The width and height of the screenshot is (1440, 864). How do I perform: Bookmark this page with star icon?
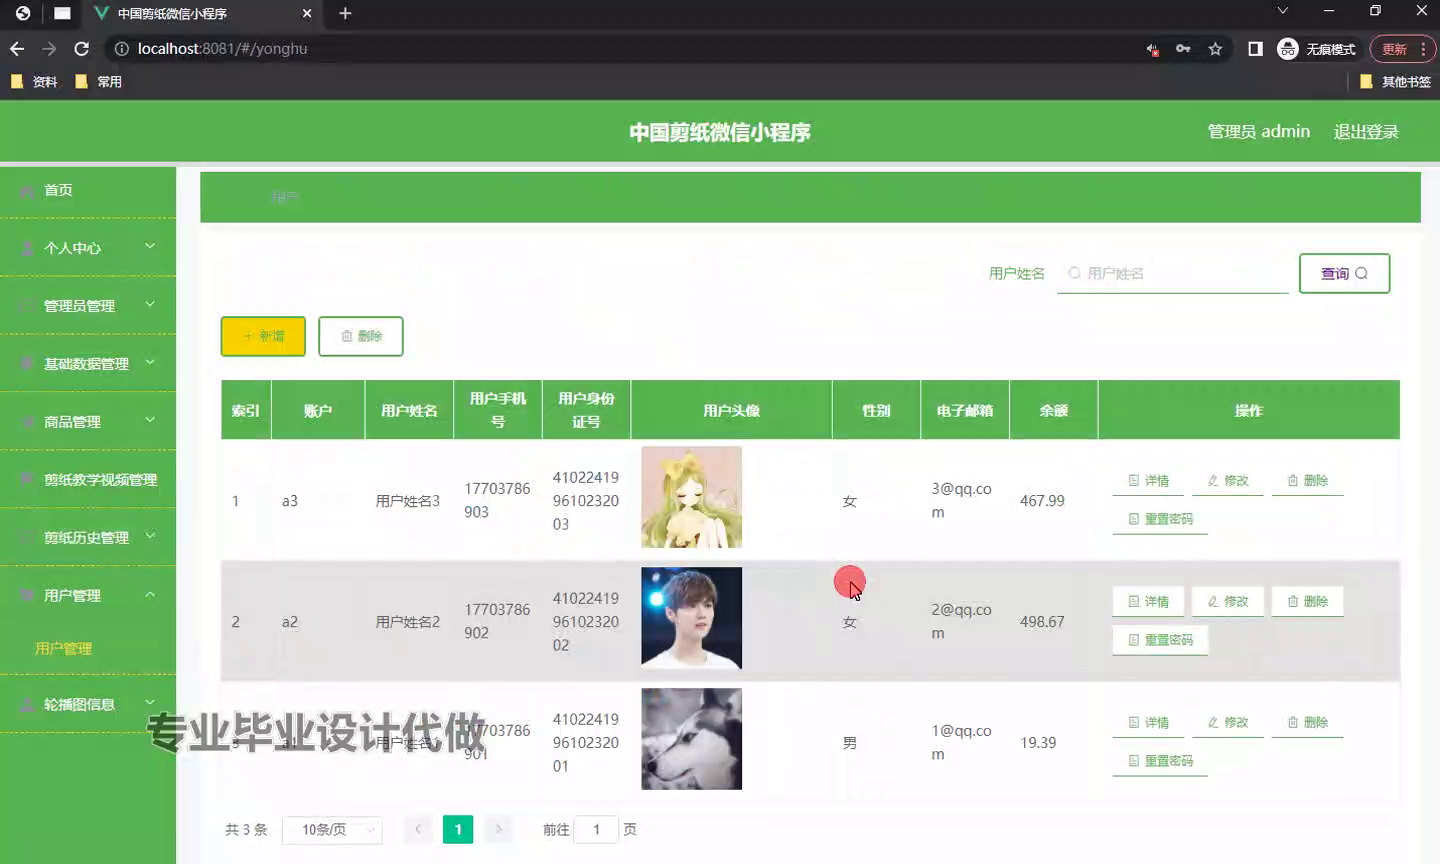[x=1215, y=49]
